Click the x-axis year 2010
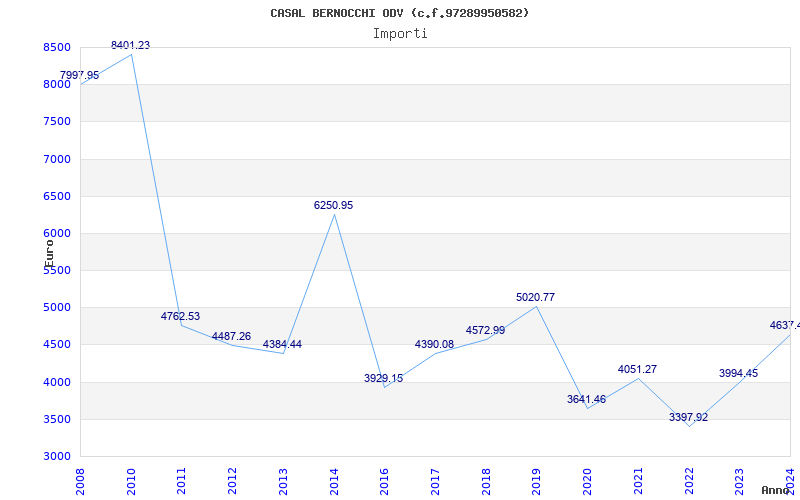 [131, 481]
